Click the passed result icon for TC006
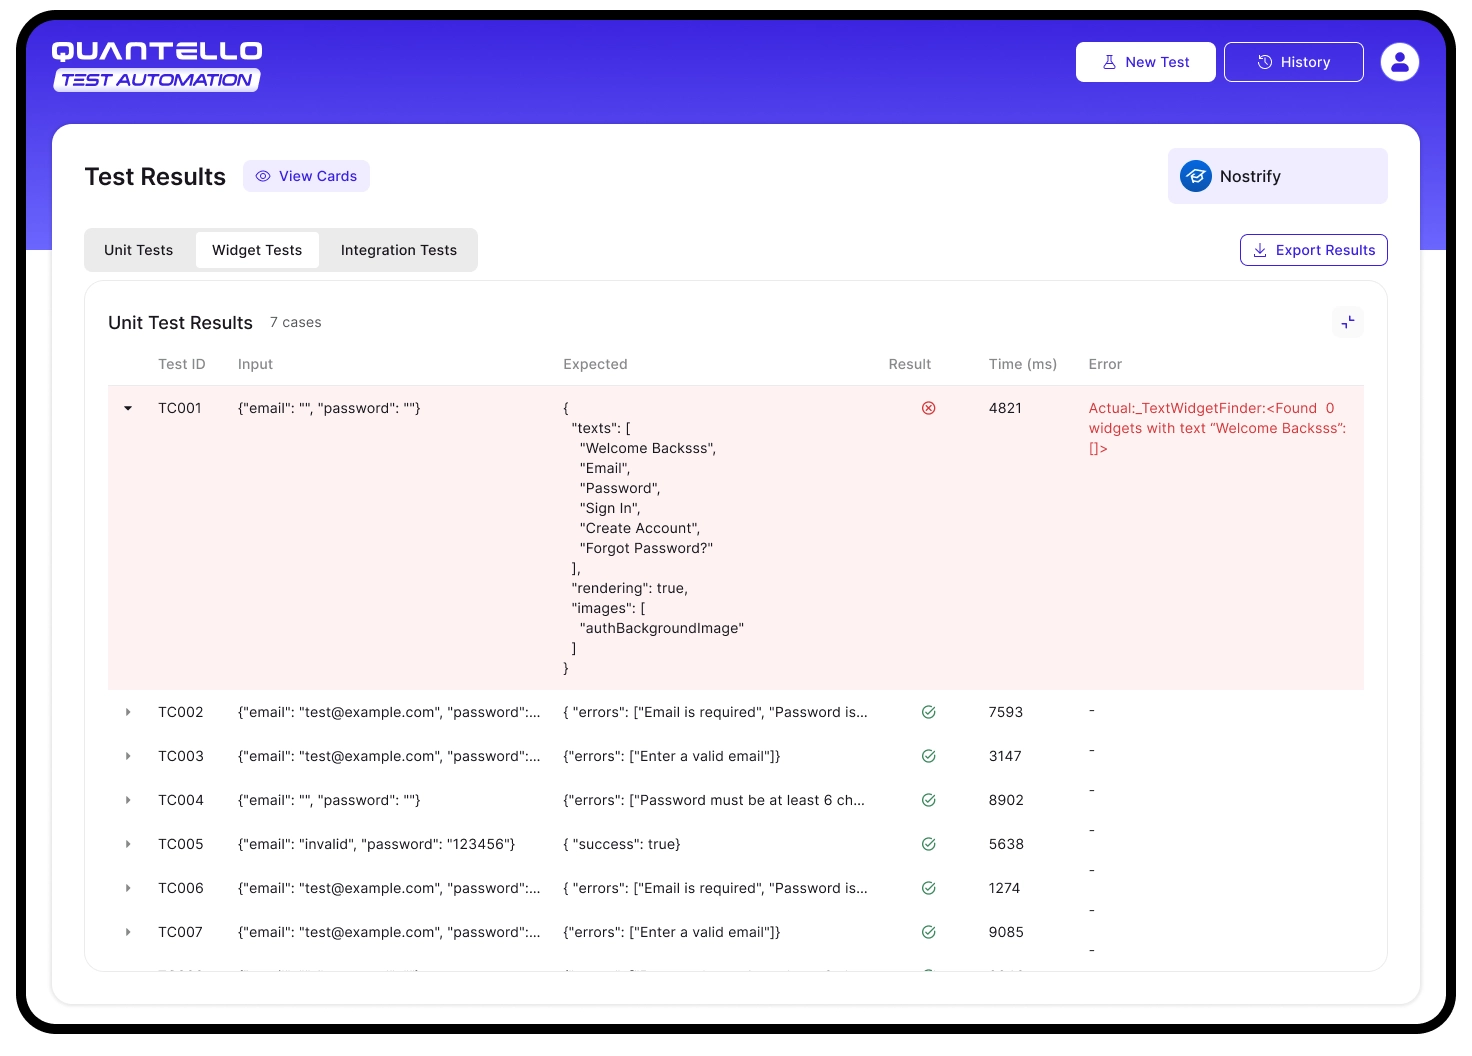 click(929, 888)
